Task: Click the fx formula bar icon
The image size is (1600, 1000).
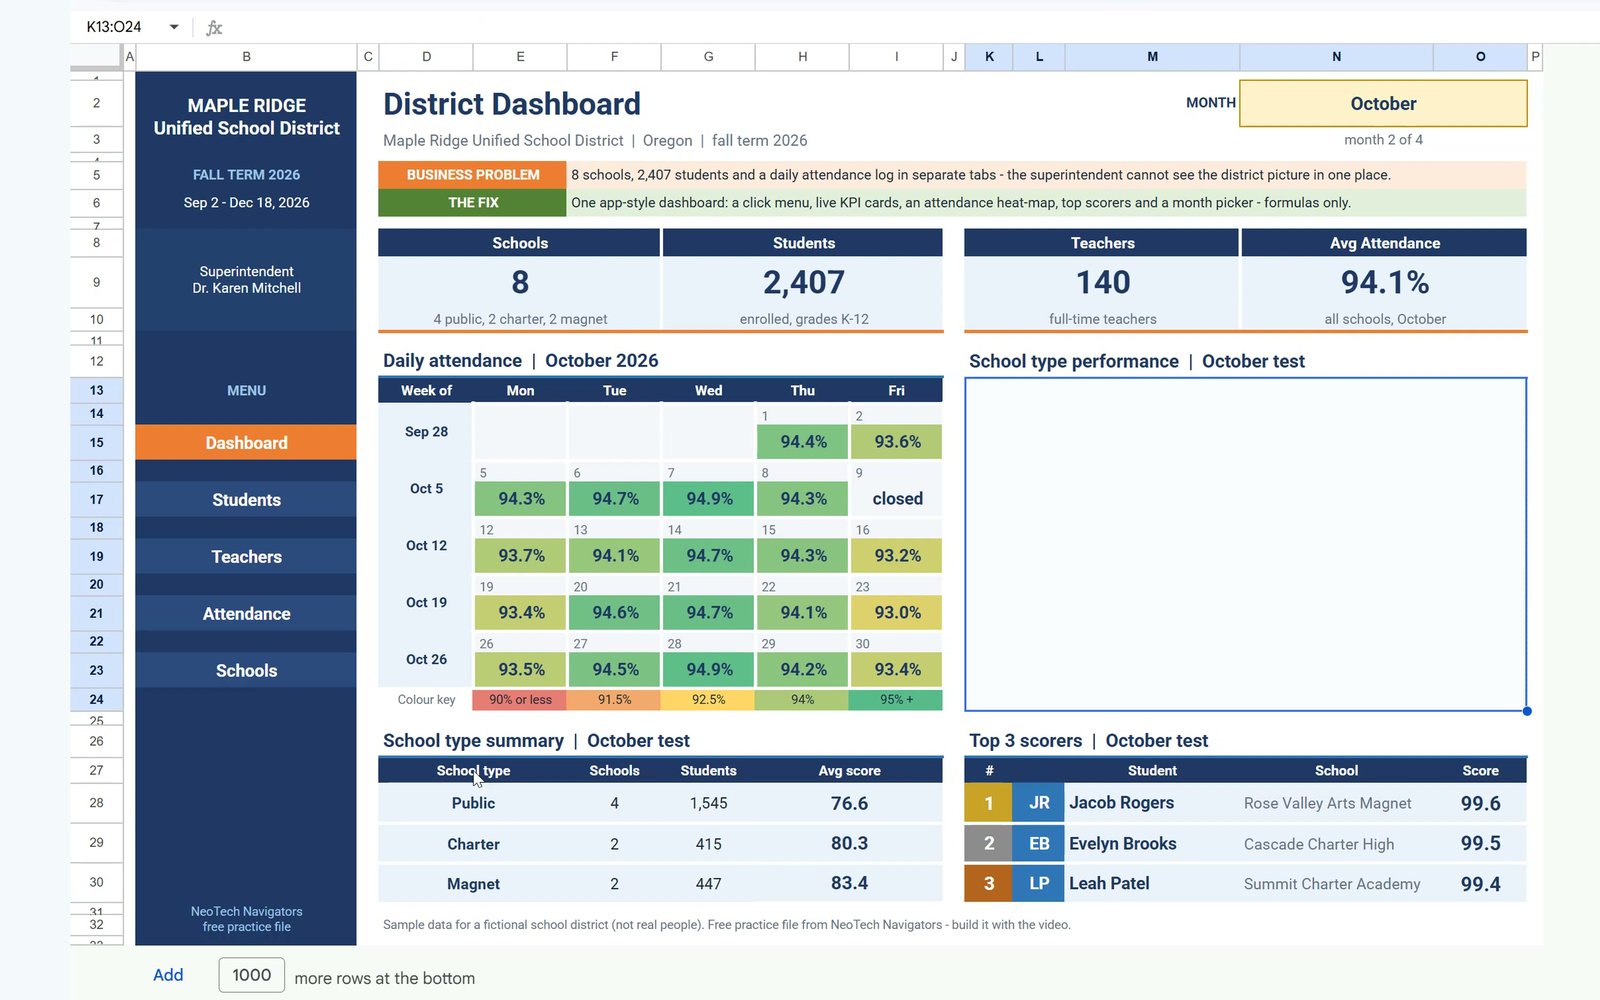Action: click(214, 27)
